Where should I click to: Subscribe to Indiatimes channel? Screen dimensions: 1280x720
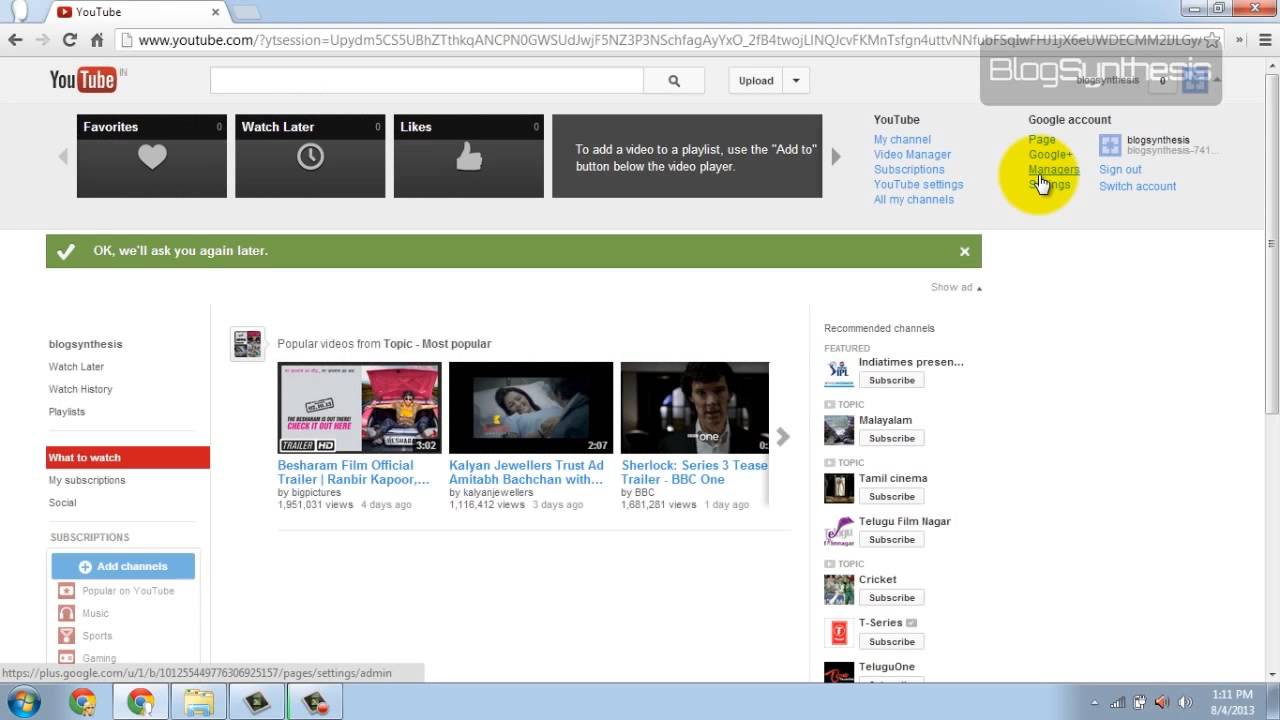tap(891, 381)
